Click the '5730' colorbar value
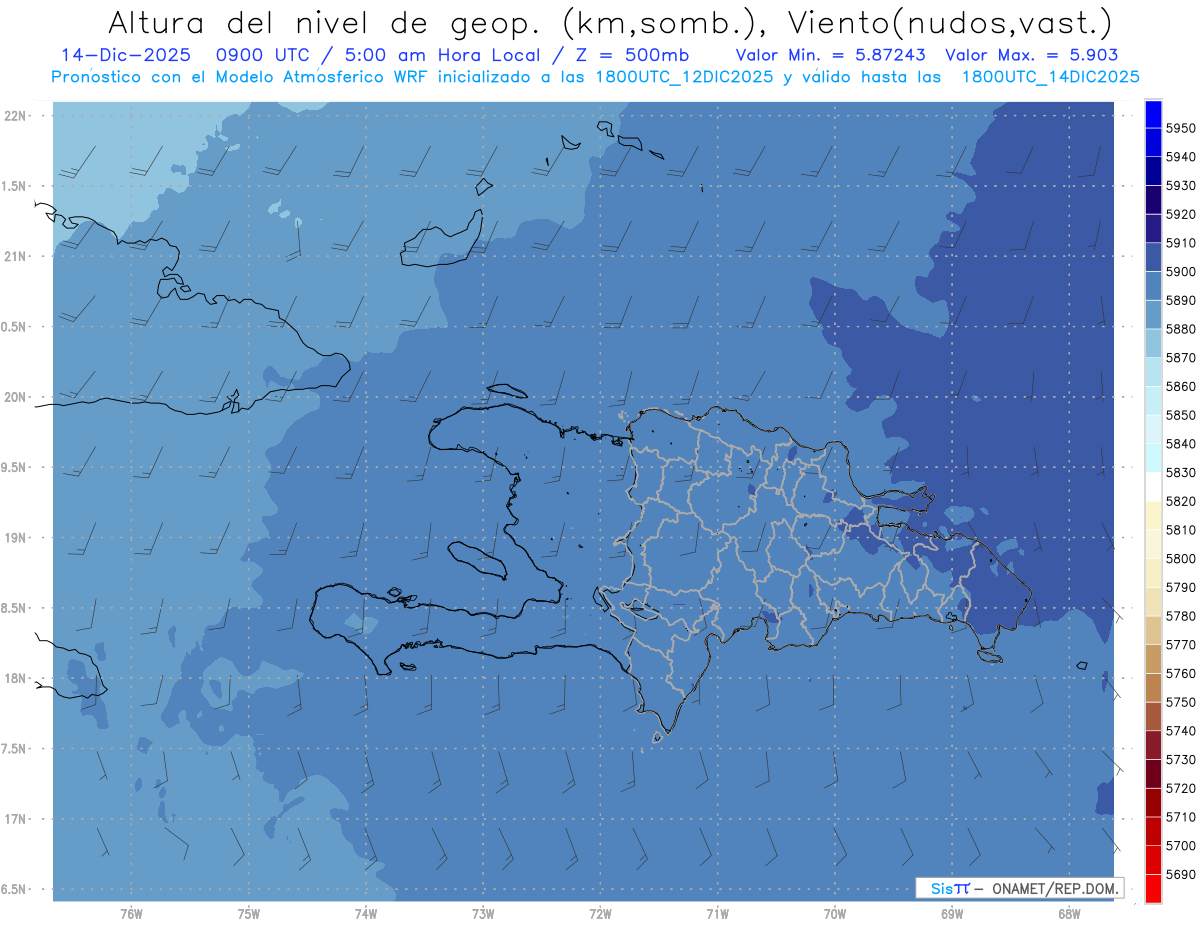Viewport: 1200px width, 927px height. pos(1180,760)
